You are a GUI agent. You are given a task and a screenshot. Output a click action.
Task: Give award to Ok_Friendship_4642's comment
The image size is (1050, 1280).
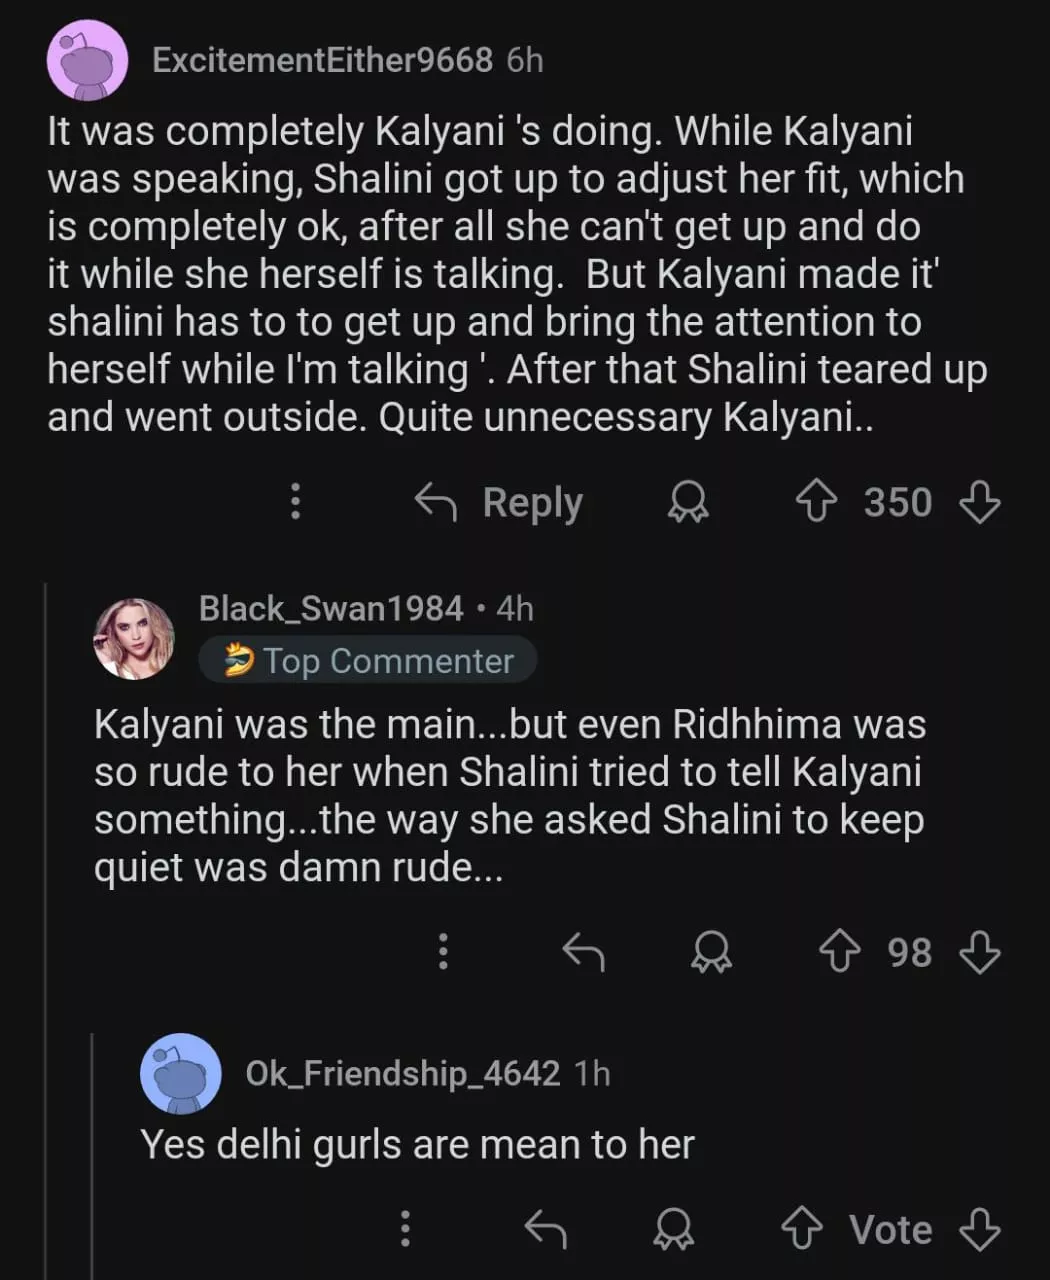pos(673,1229)
